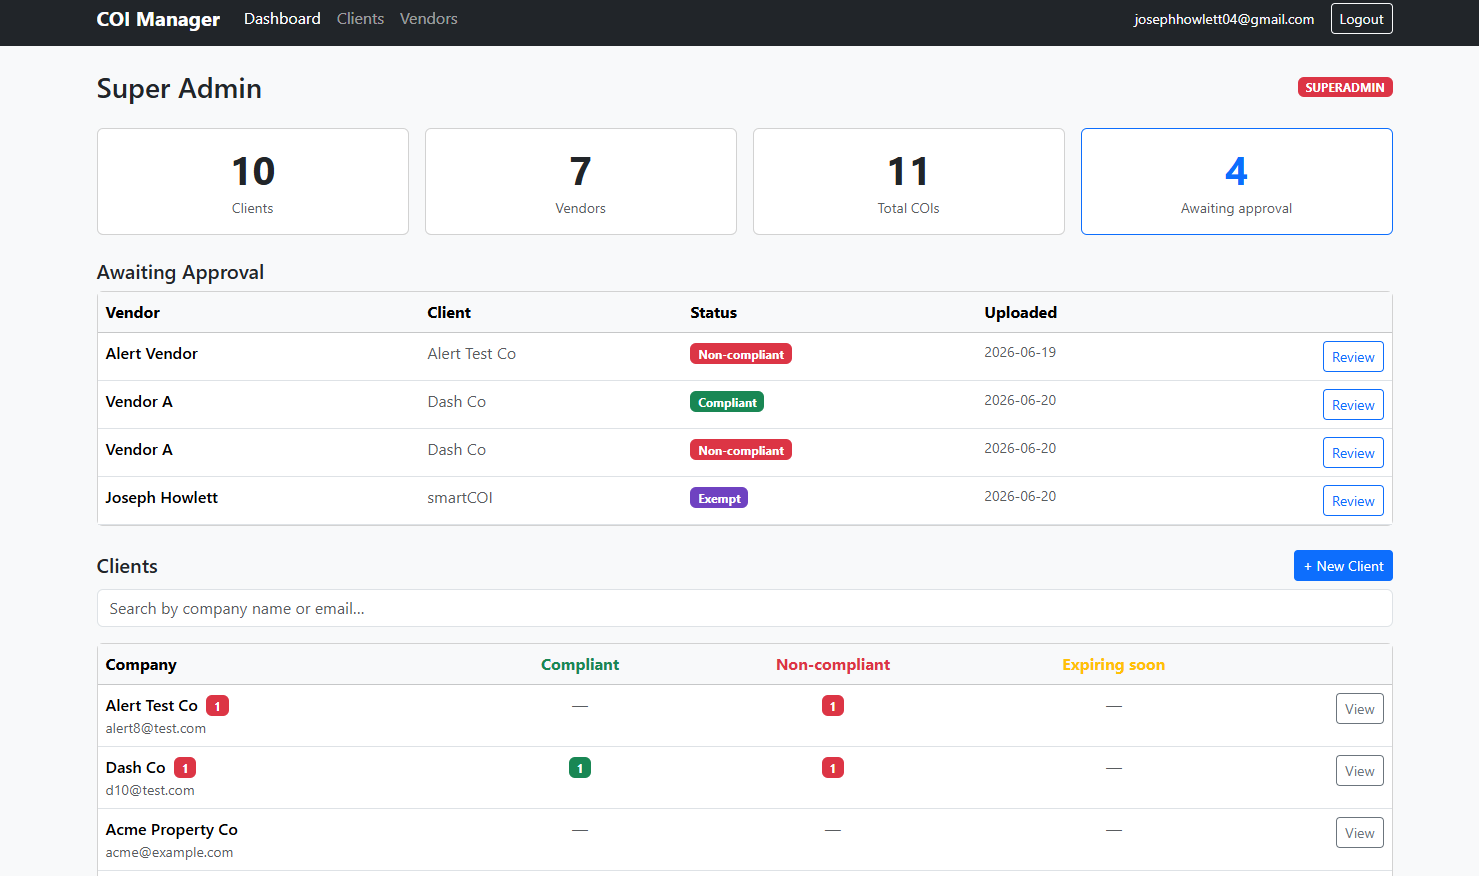This screenshot has width=1479, height=876.
Task: Click the Awaiting Approval section heading
Action: pos(181,273)
